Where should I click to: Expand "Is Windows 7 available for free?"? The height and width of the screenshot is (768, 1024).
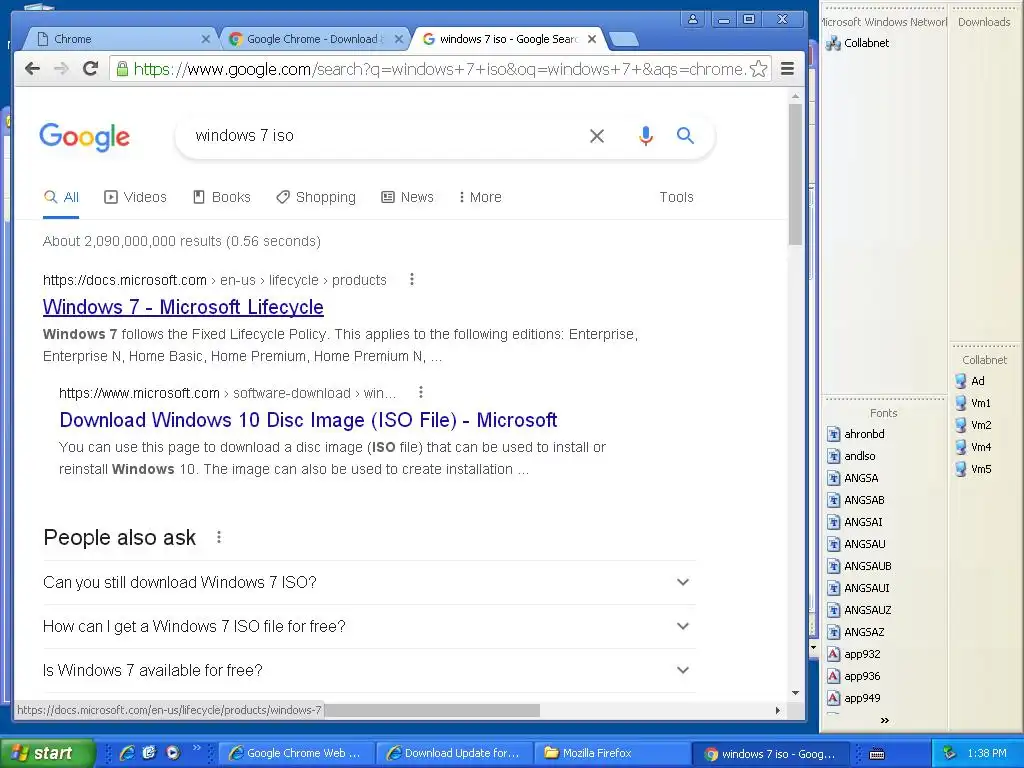click(x=369, y=670)
